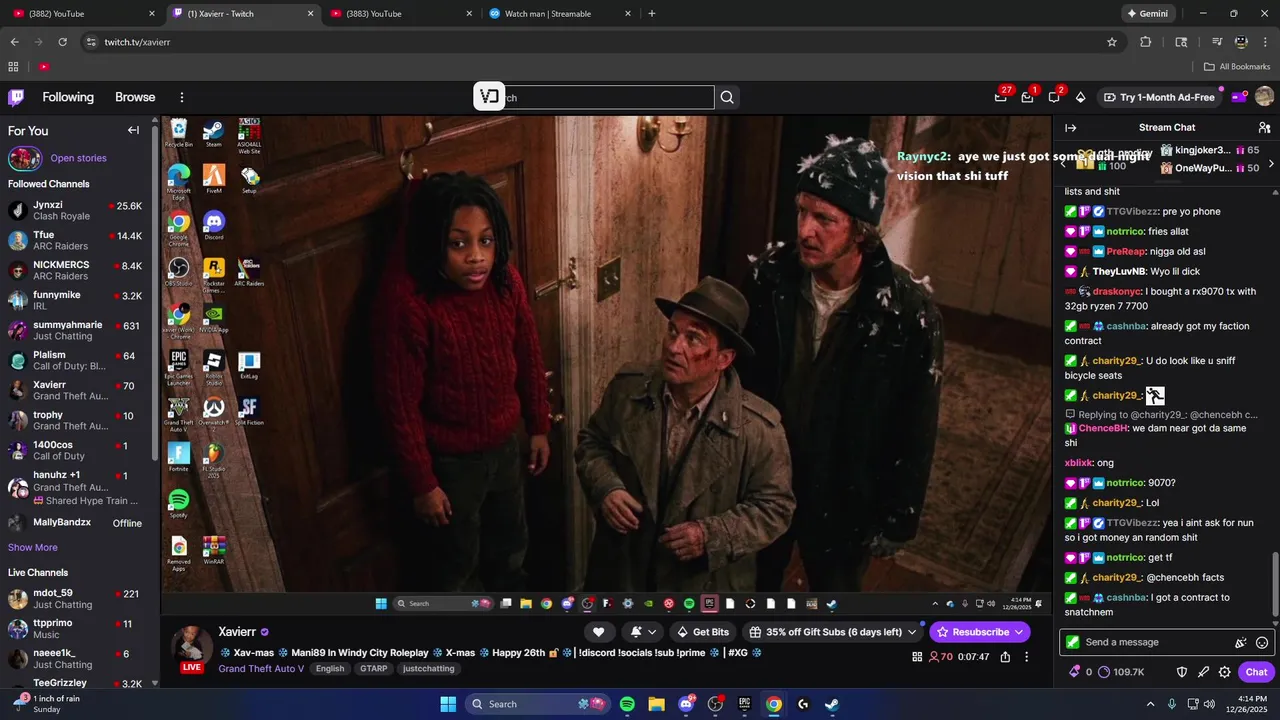Reload the Twitch page
The height and width of the screenshot is (720, 1280).
pyautogui.click(x=62, y=42)
